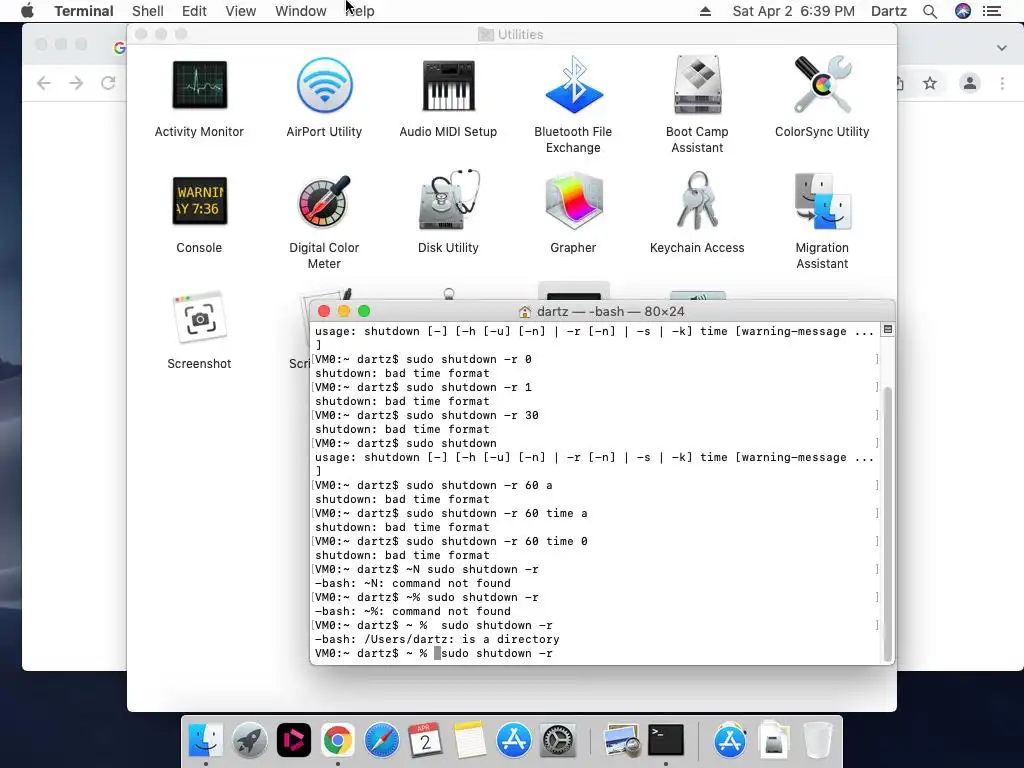1024x768 pixels.
Task: Open Chrome's three-dot menu
Action: (1002, 83)
